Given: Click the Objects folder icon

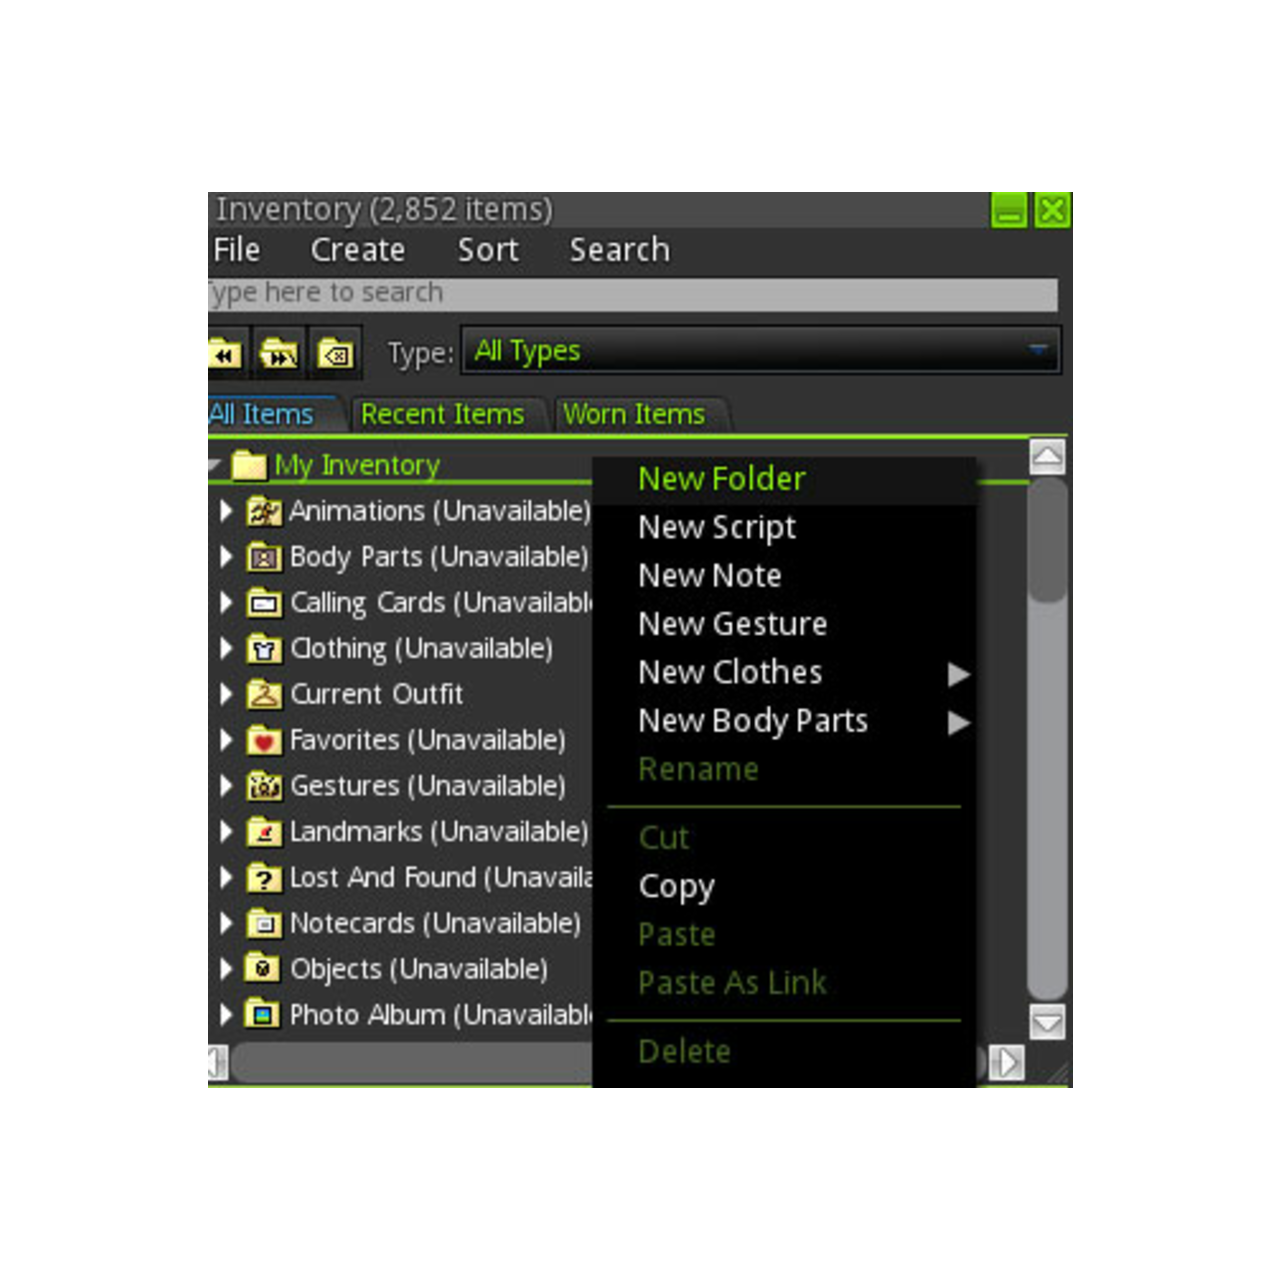Looking at the screenshot, I should tap(264, 968).
